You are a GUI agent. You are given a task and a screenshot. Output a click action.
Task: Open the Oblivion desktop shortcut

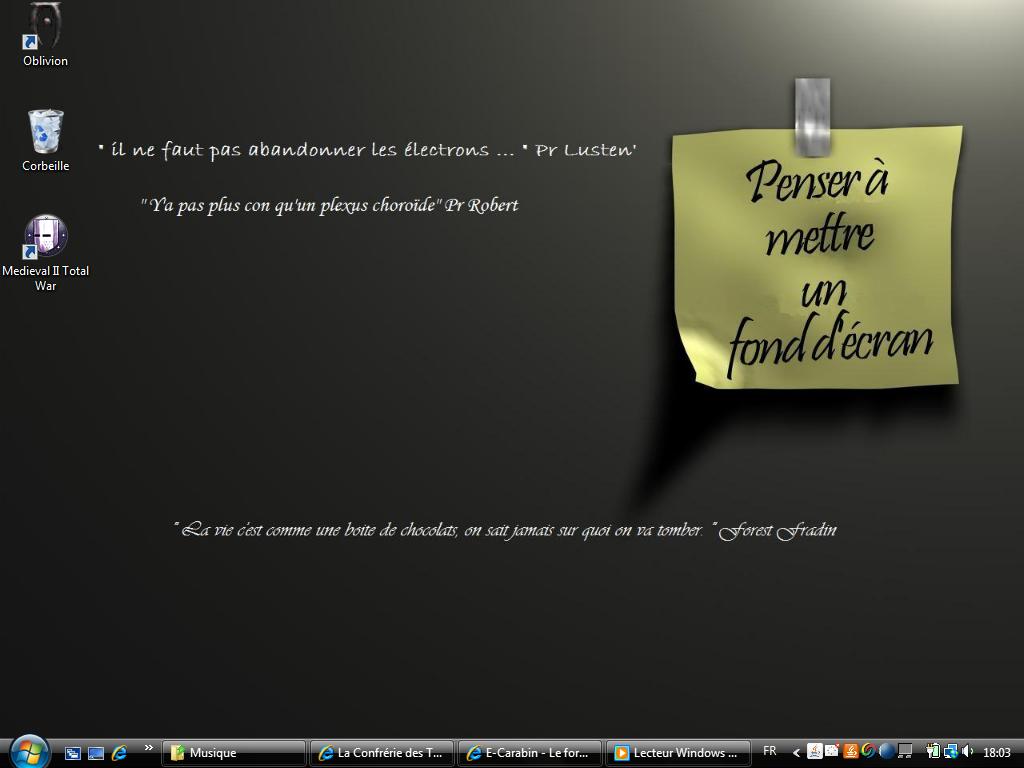45,30
